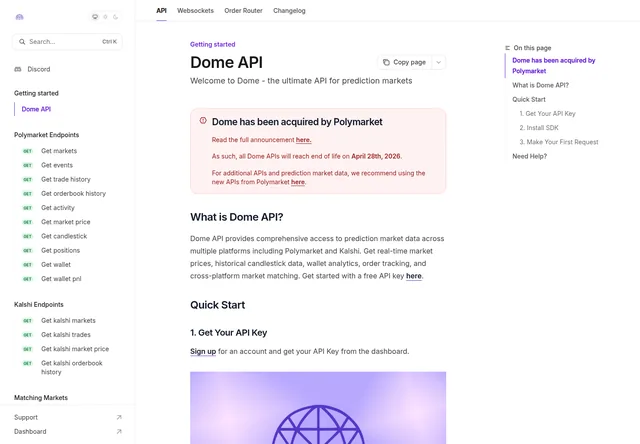Viewport: 640px width, 444px height.
Task: Select Dome API in sidebar
Action: click(x=36, y=109)
